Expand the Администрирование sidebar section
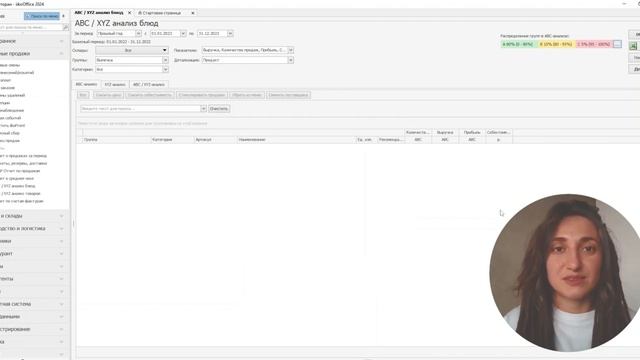This screenshot has width=640, height=360. click(x=33, y=329)
